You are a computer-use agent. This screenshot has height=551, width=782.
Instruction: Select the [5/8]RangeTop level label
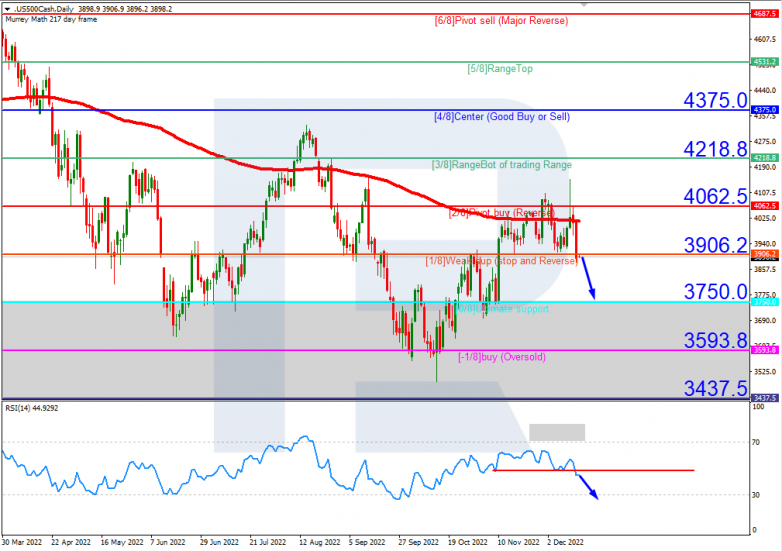pyautogui.click(x=500, y=69)
